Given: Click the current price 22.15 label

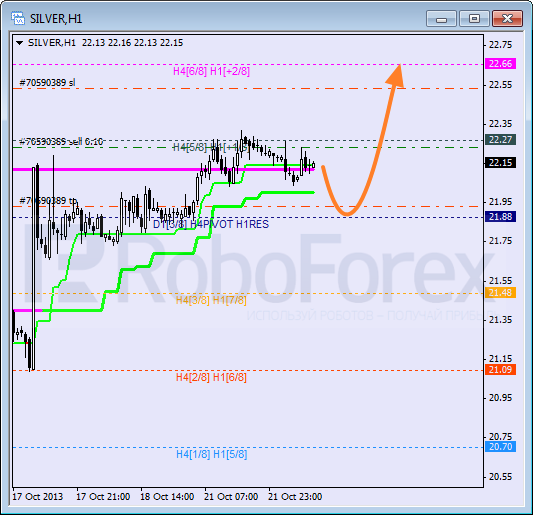Looking at the screenshot, I should point(500,162).
